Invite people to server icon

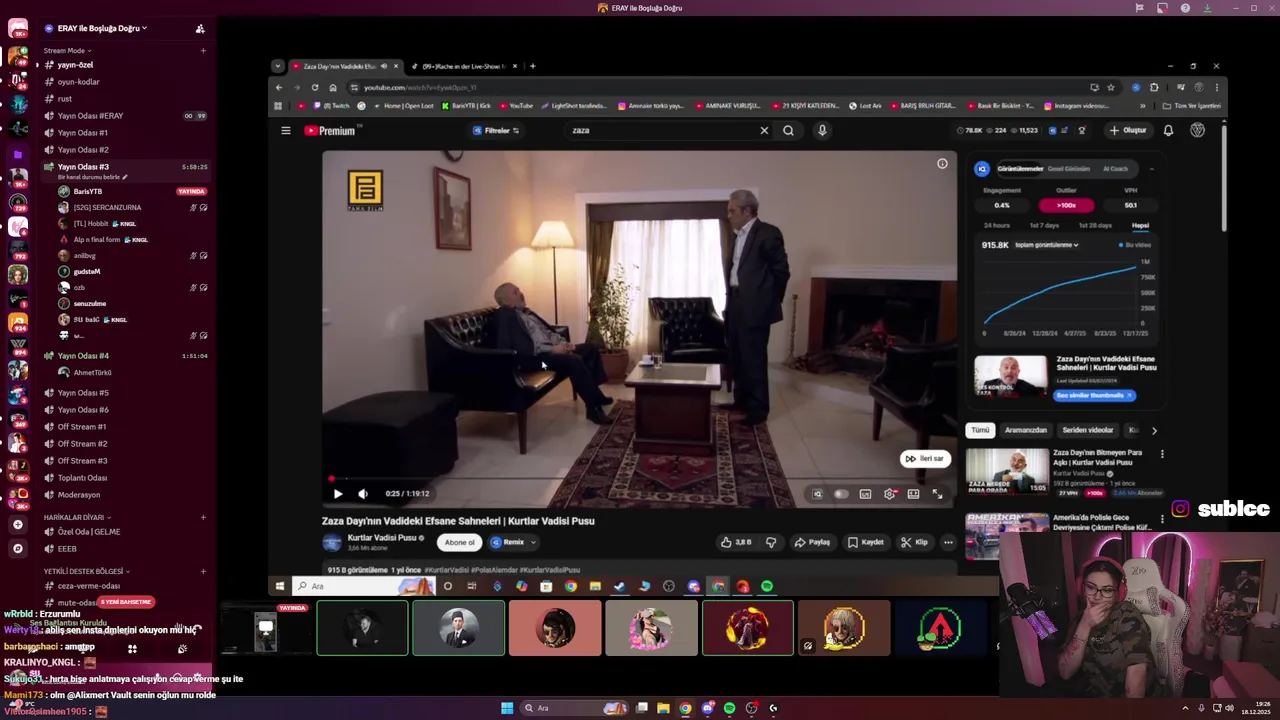[x=200, y=29]
